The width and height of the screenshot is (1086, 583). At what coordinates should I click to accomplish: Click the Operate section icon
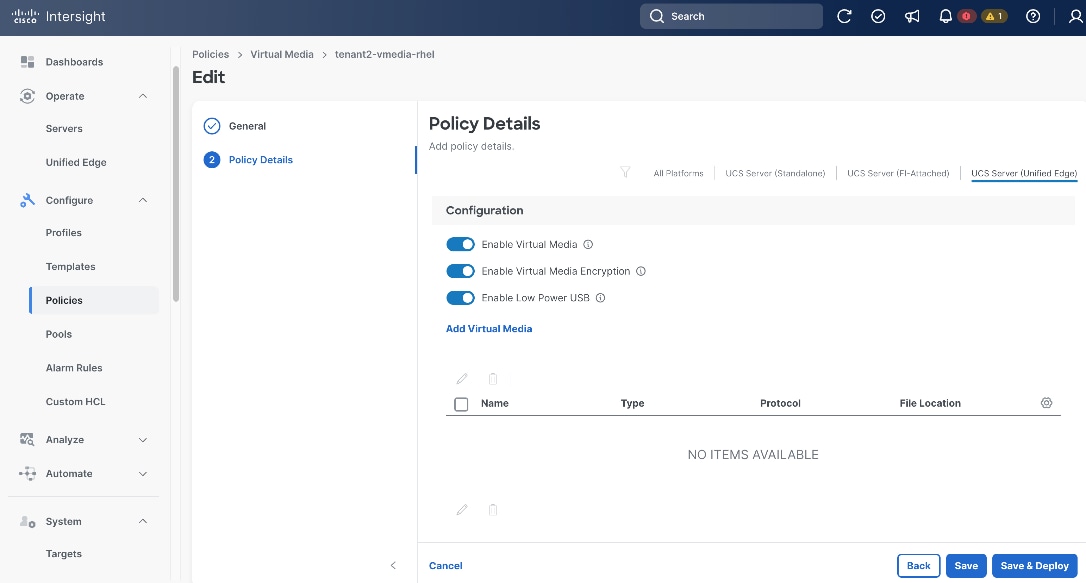coord(27,96)
